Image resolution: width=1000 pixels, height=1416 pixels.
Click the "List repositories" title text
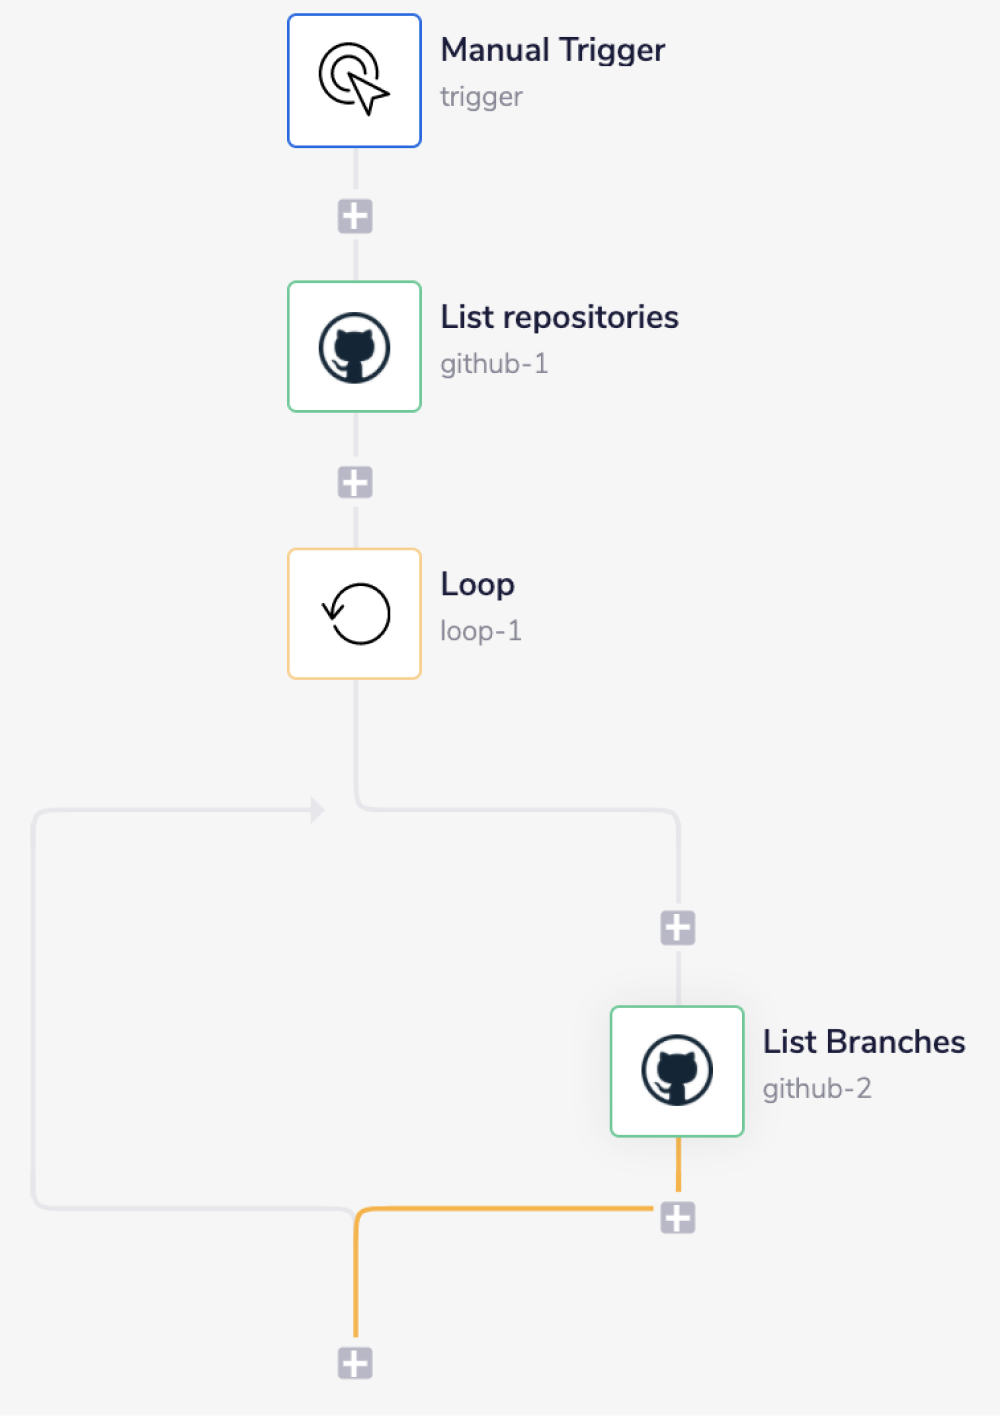pos(559,317)
